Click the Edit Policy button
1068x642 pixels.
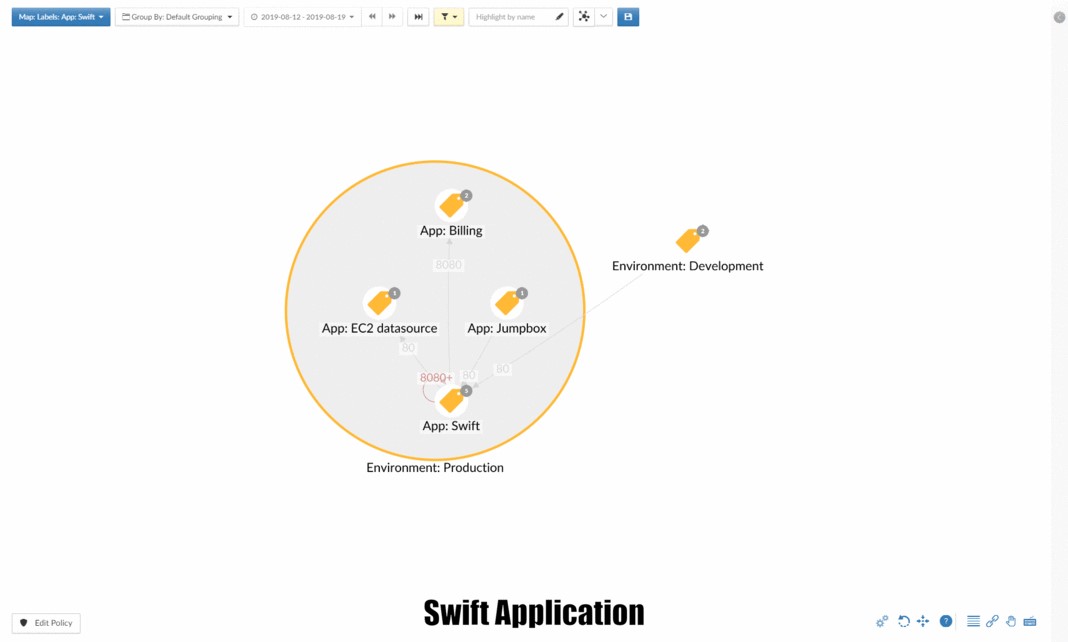click(46, 623)
